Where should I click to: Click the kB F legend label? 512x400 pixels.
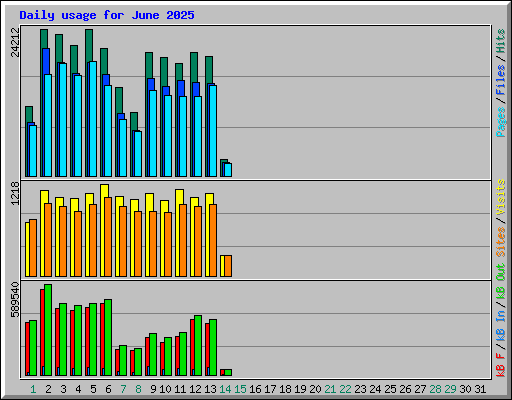[x=500, y=365]
